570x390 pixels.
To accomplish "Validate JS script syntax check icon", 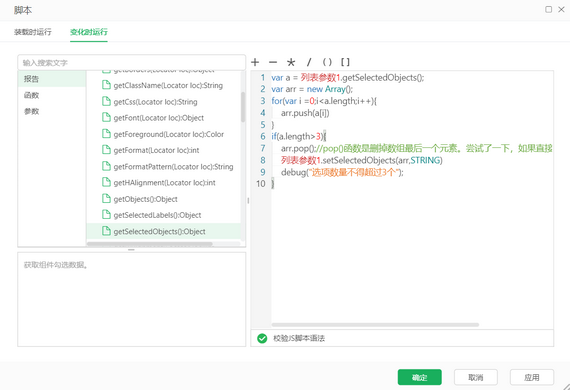I will [x=262, y=338].
